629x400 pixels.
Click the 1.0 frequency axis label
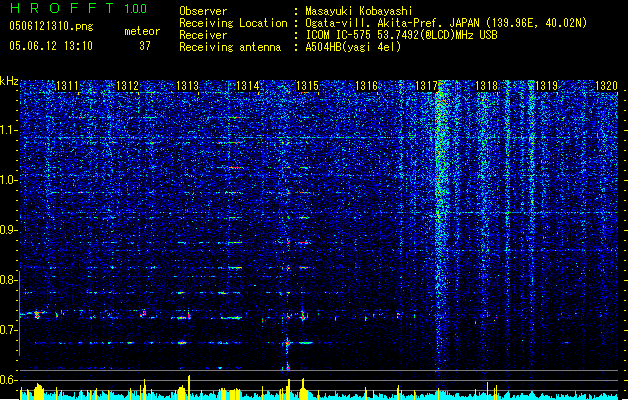[x=9, y=181]
